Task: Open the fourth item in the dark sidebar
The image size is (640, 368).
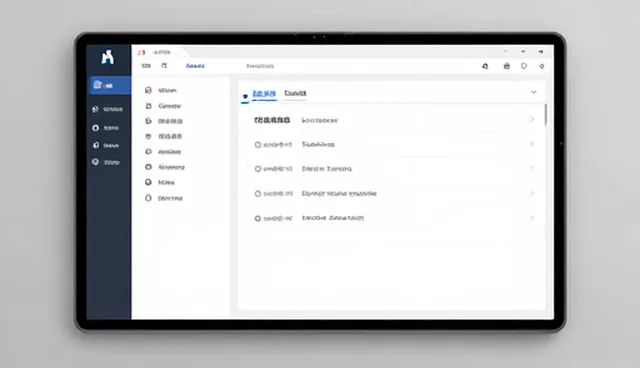Action: [x=106, y=145]
